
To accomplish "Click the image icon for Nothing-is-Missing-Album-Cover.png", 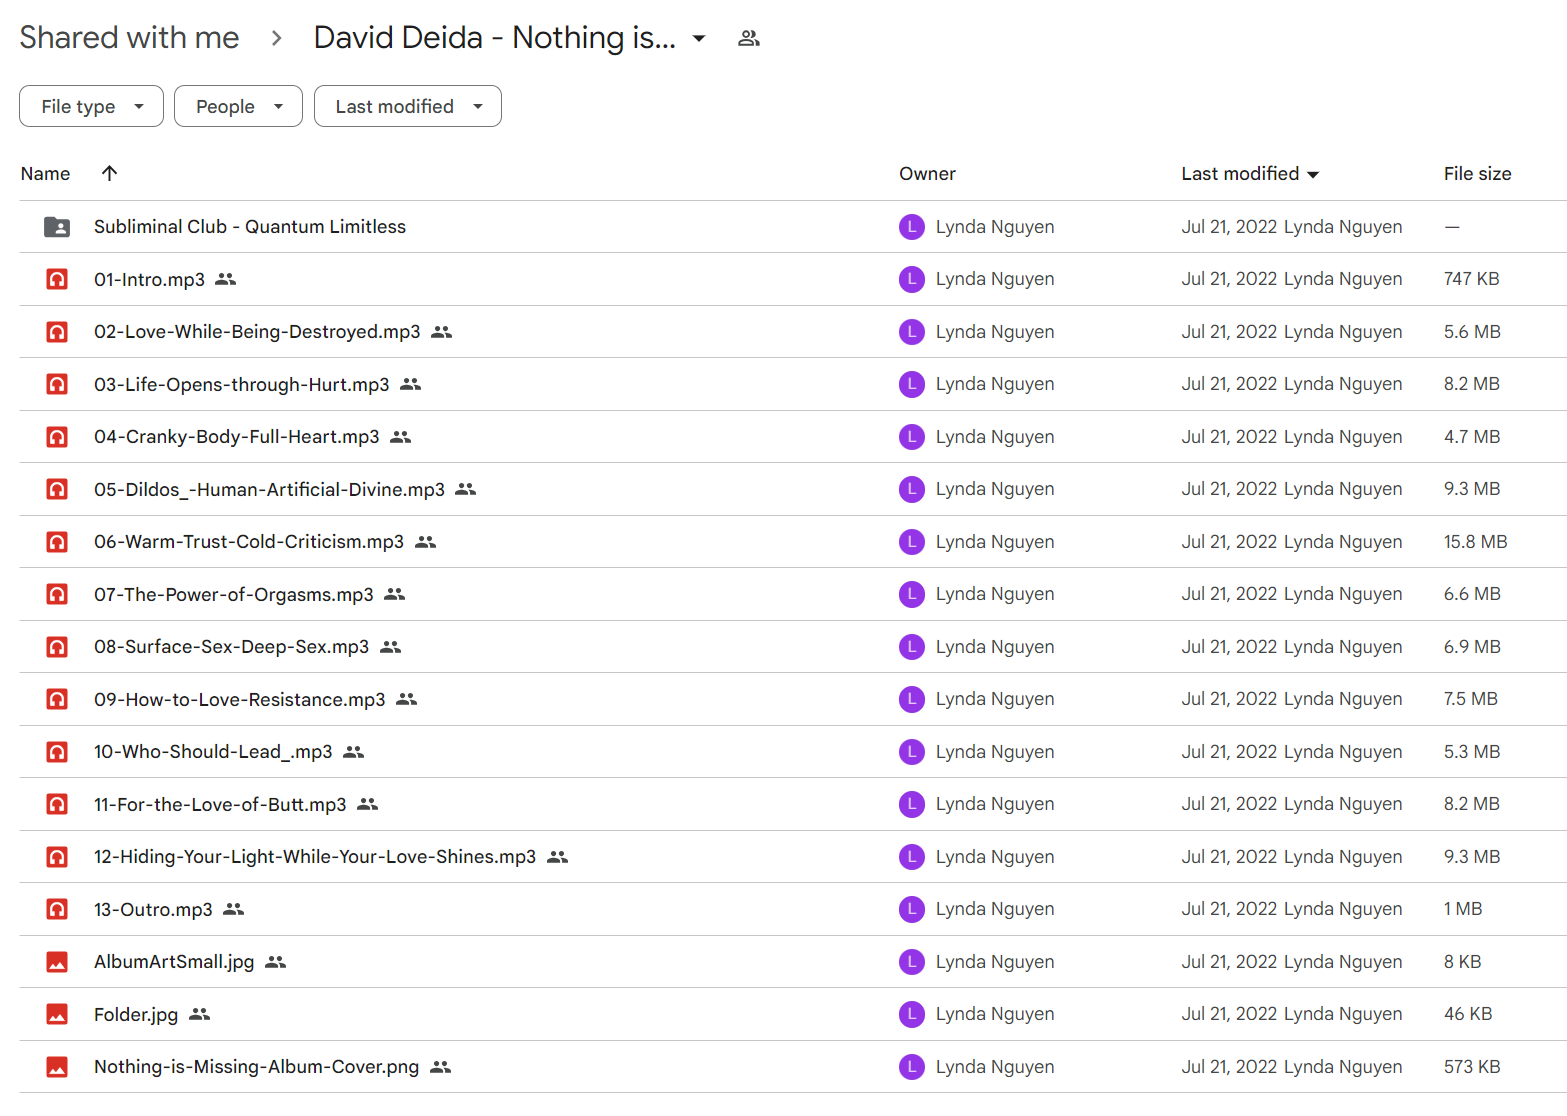I will (57, 1067).
